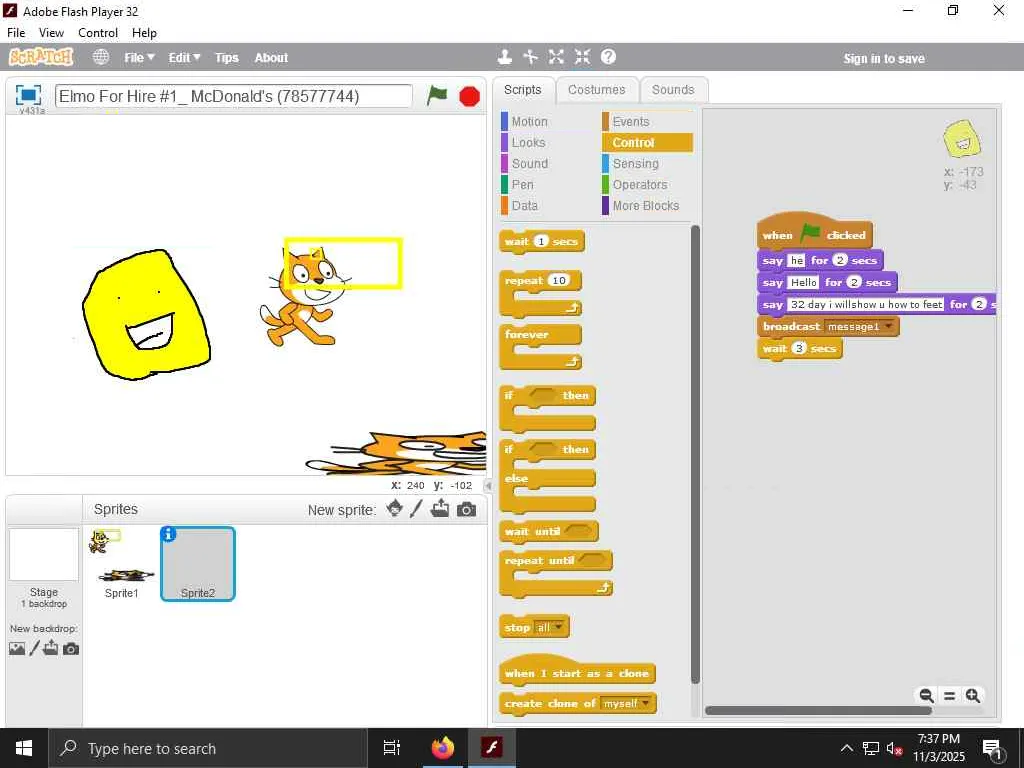Viewport: 1024px width, 768px height.
Task: Open Windows Start menu
Action: (x=24, y=748)
